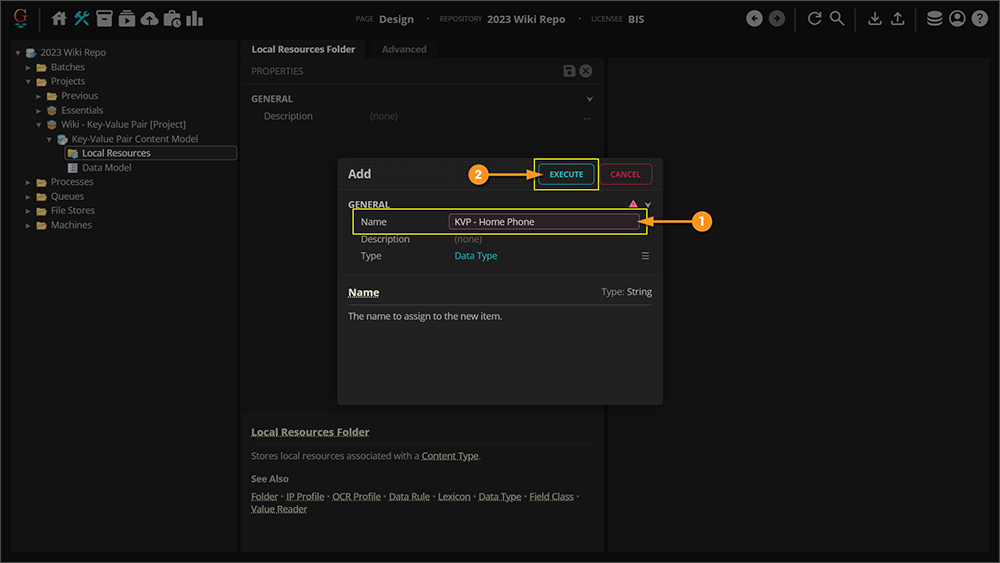The image size is (1000, 563).
Task: Open search with the magnifier icon
Action: [x=837, y=19]
